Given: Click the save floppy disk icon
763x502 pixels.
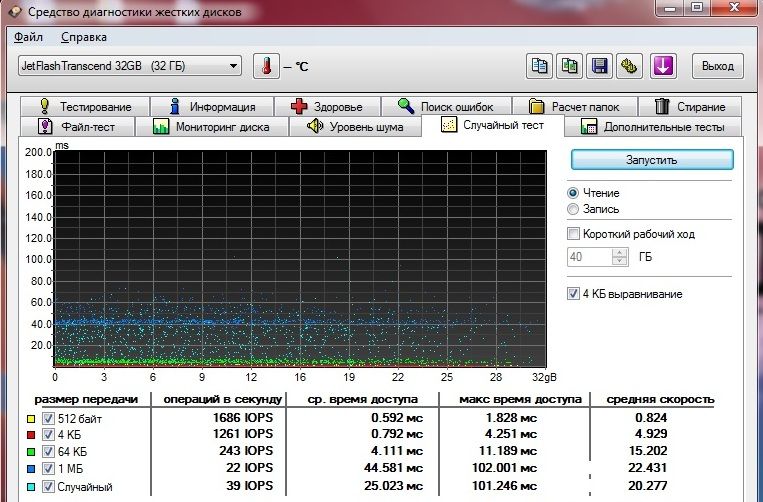Looking at the screenshot, I should pos(600,67).
